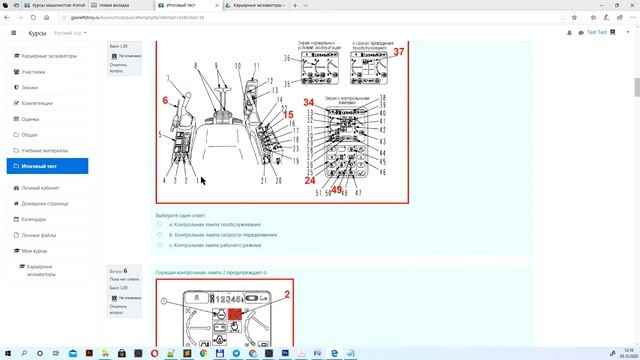Open the hamburger side menu toggle

13,33
